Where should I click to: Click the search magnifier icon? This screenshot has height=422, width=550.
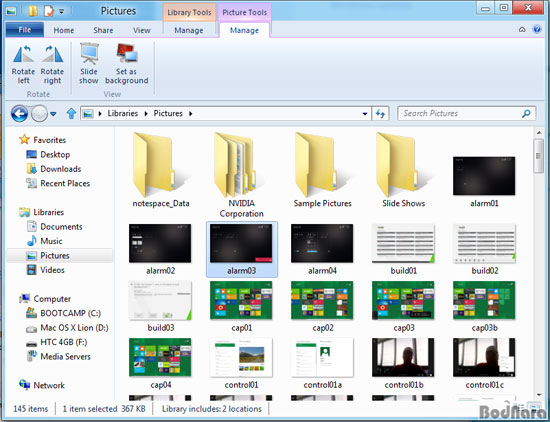pyautogui.click(x=526, y=113)
